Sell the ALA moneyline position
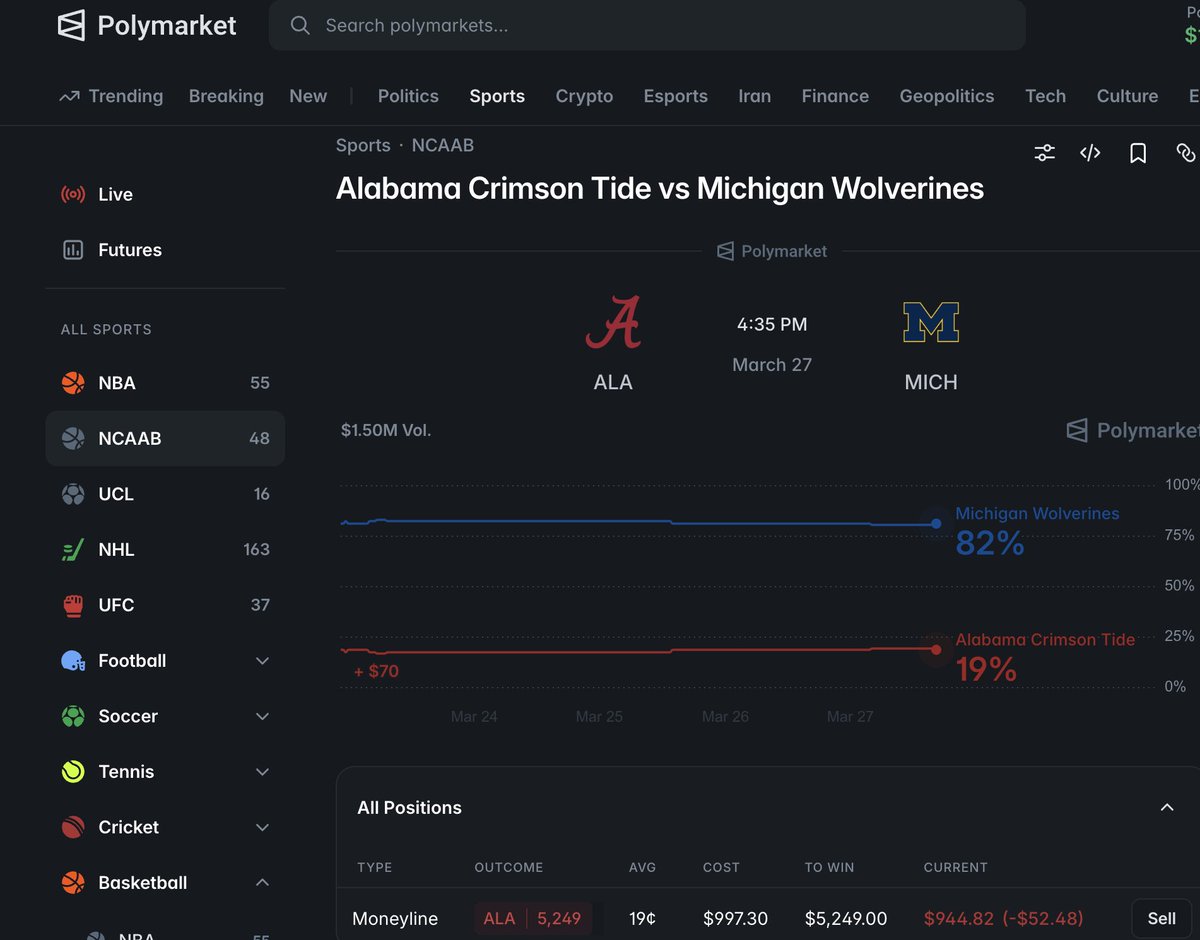This screenshot has width=1200, height=940. tap(1162, 918)
